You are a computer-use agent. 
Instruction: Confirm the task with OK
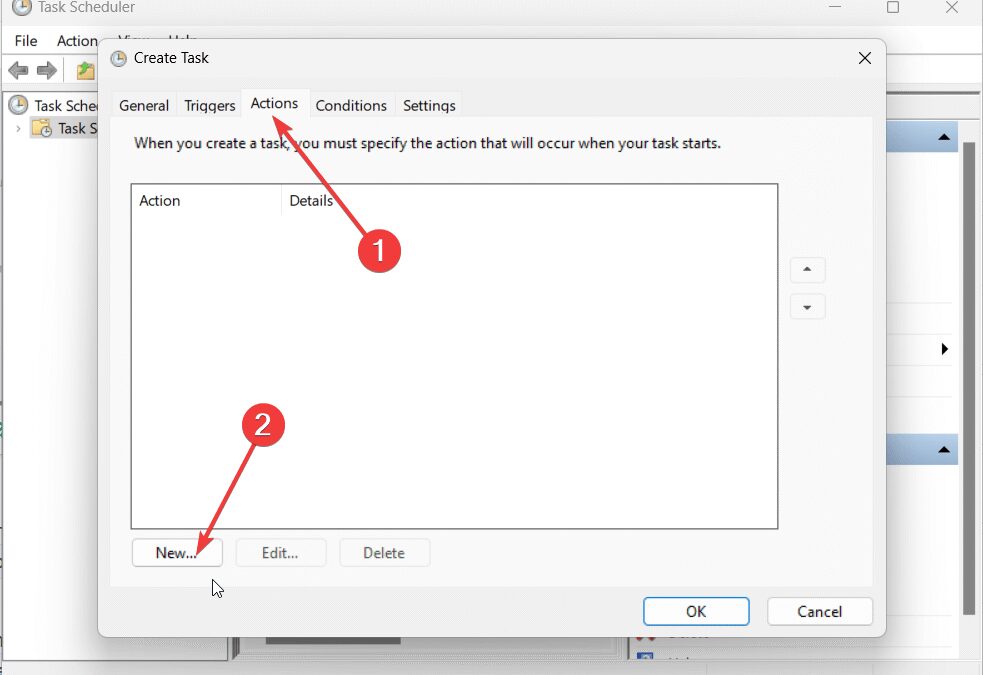pos(696,611)
